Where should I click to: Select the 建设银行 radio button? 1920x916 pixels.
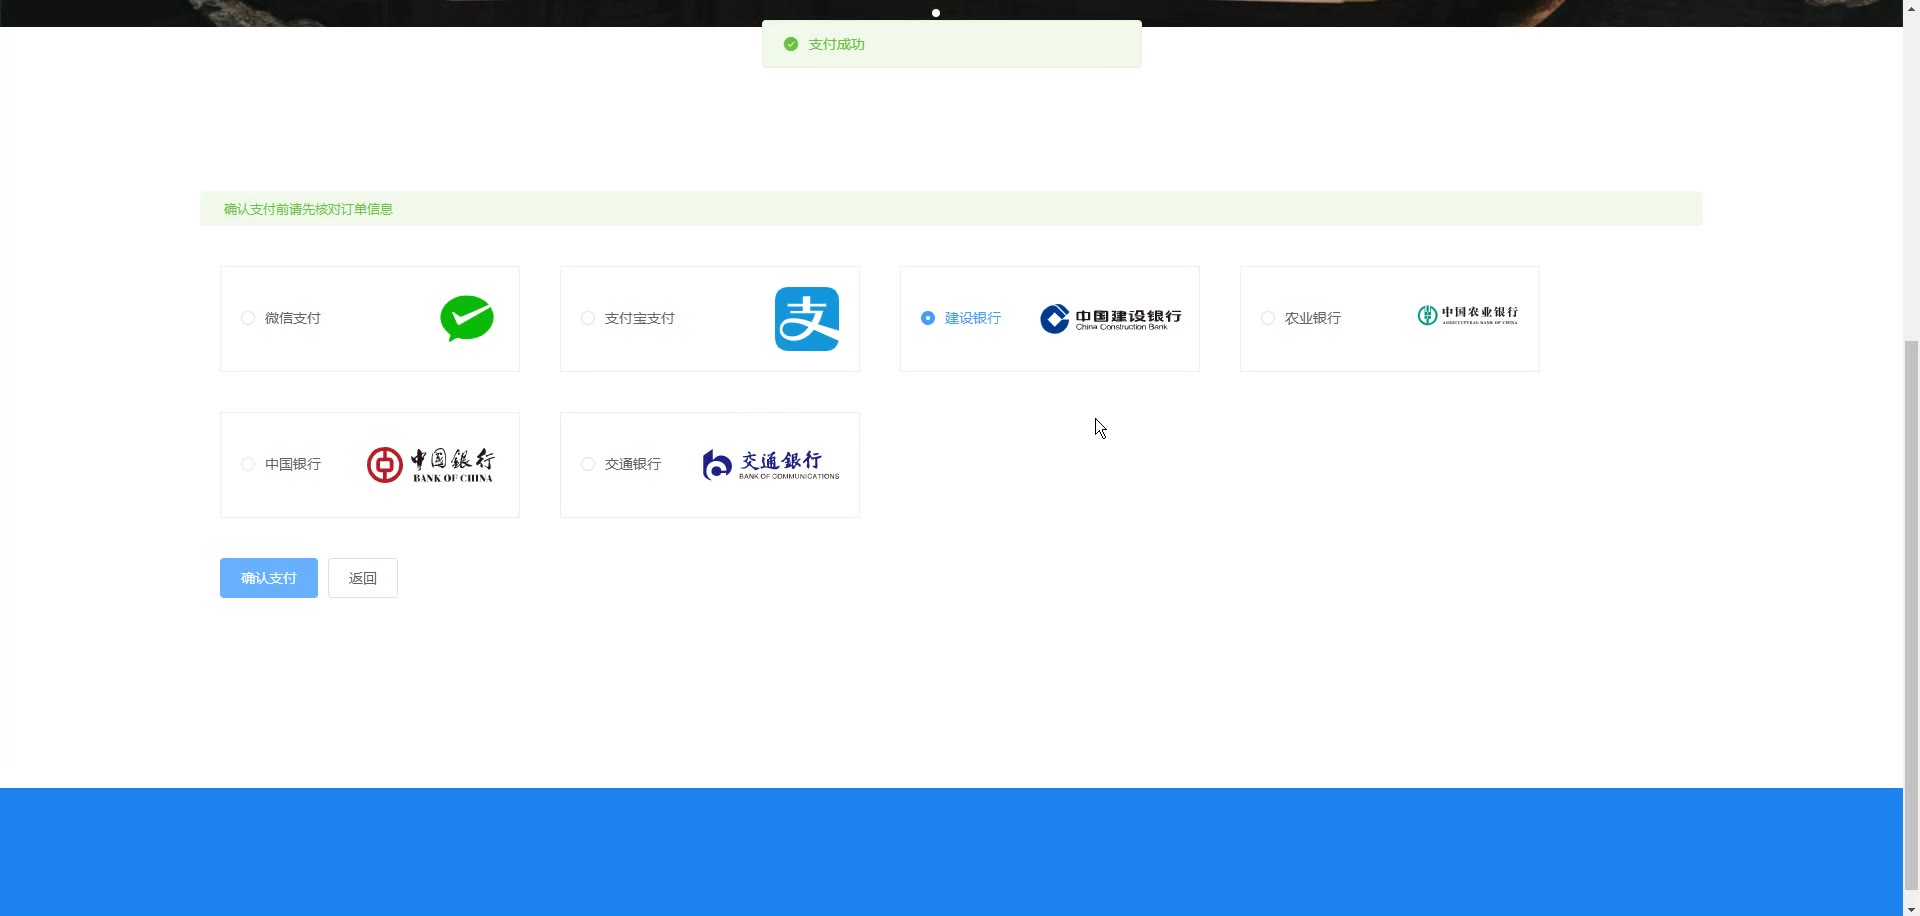[928, 318]
